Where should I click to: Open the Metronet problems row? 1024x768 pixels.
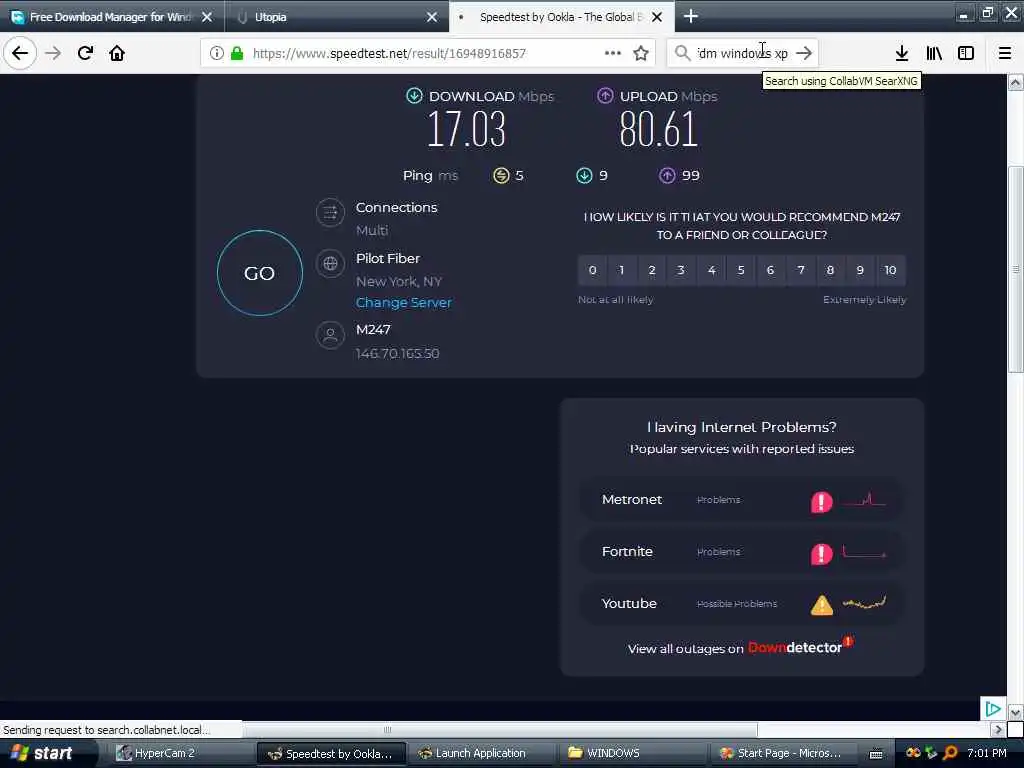(x=742, y=500)
